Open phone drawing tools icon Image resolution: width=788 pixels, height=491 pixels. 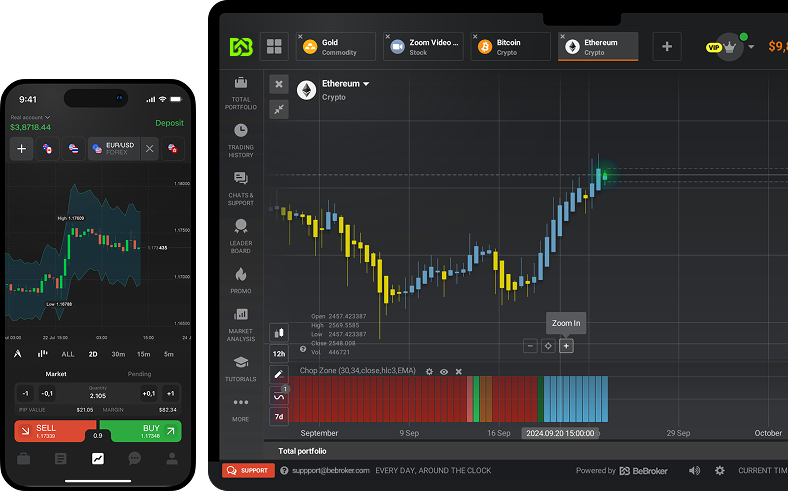coord(18,354)
